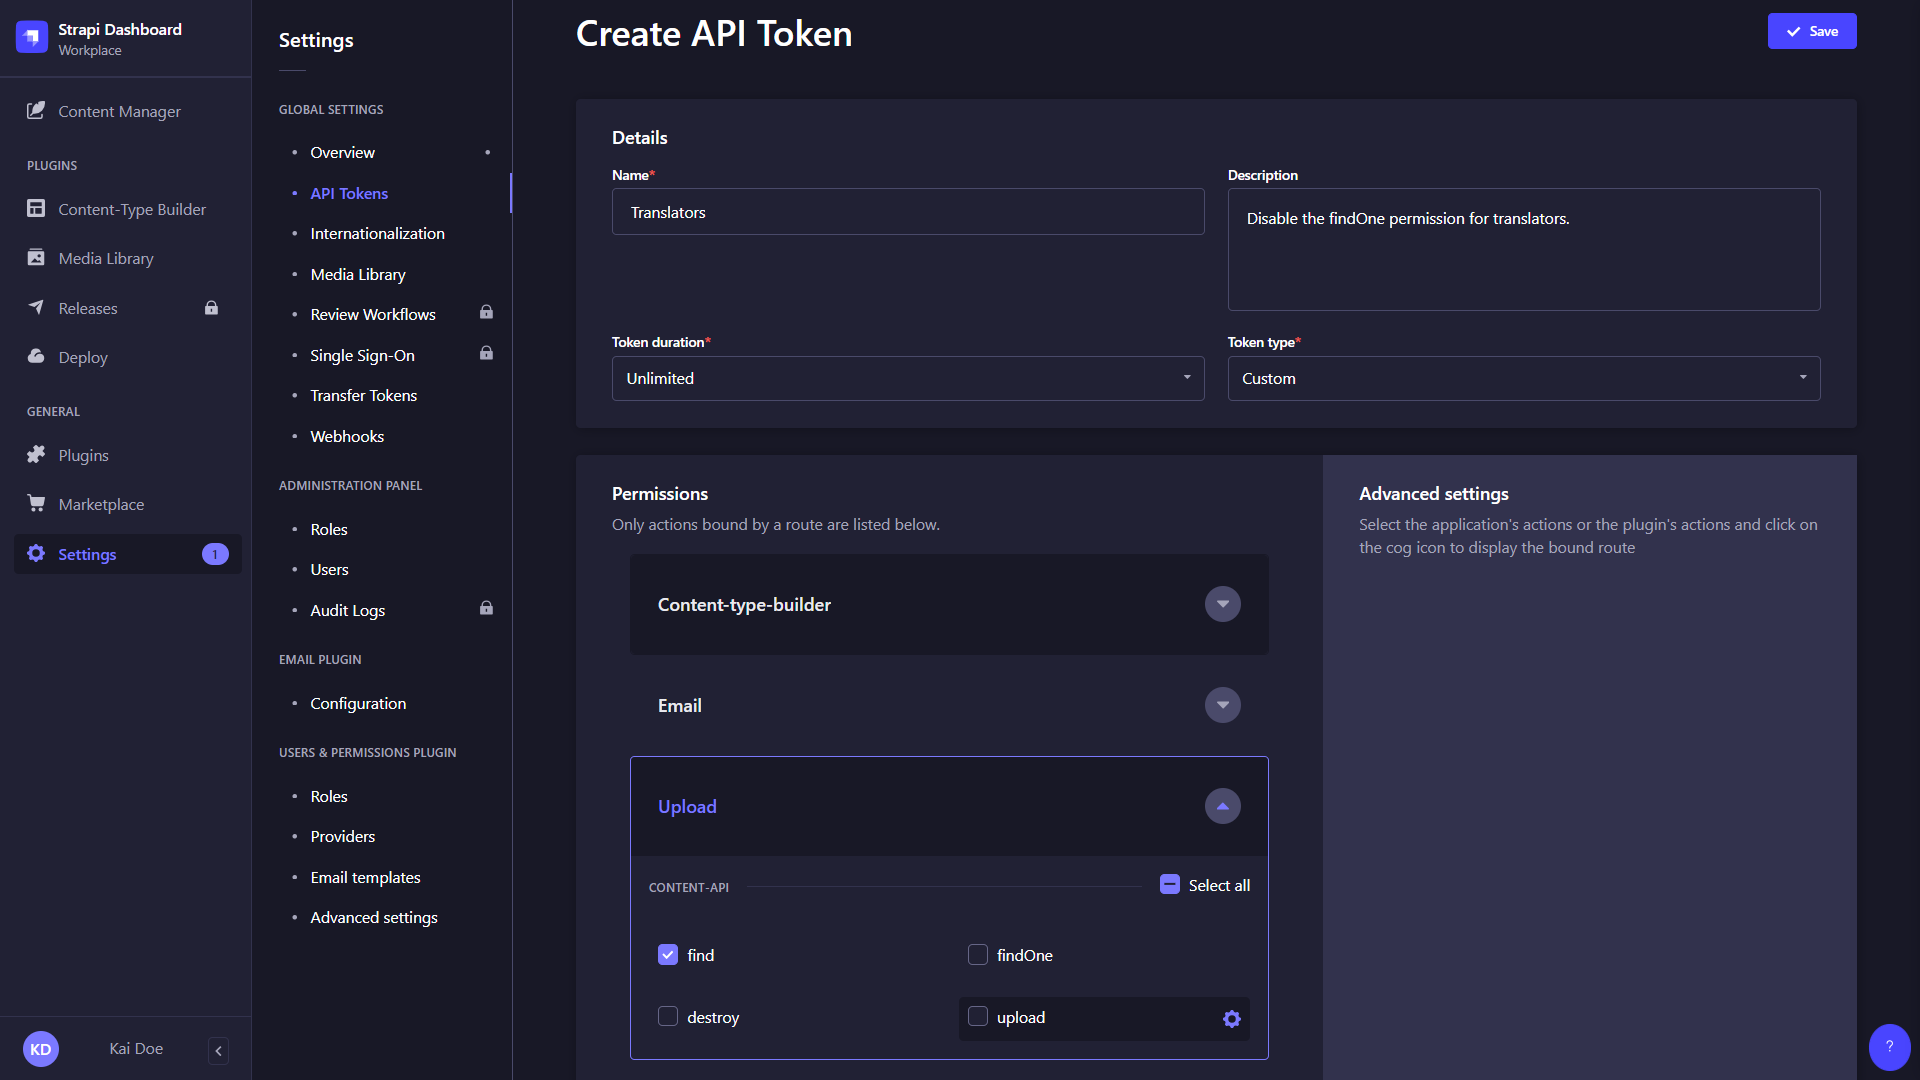1920x1080 pixels.
Task: Select the Deploy cloud icon
Action: pyautogui.click(x=36, y=357)
